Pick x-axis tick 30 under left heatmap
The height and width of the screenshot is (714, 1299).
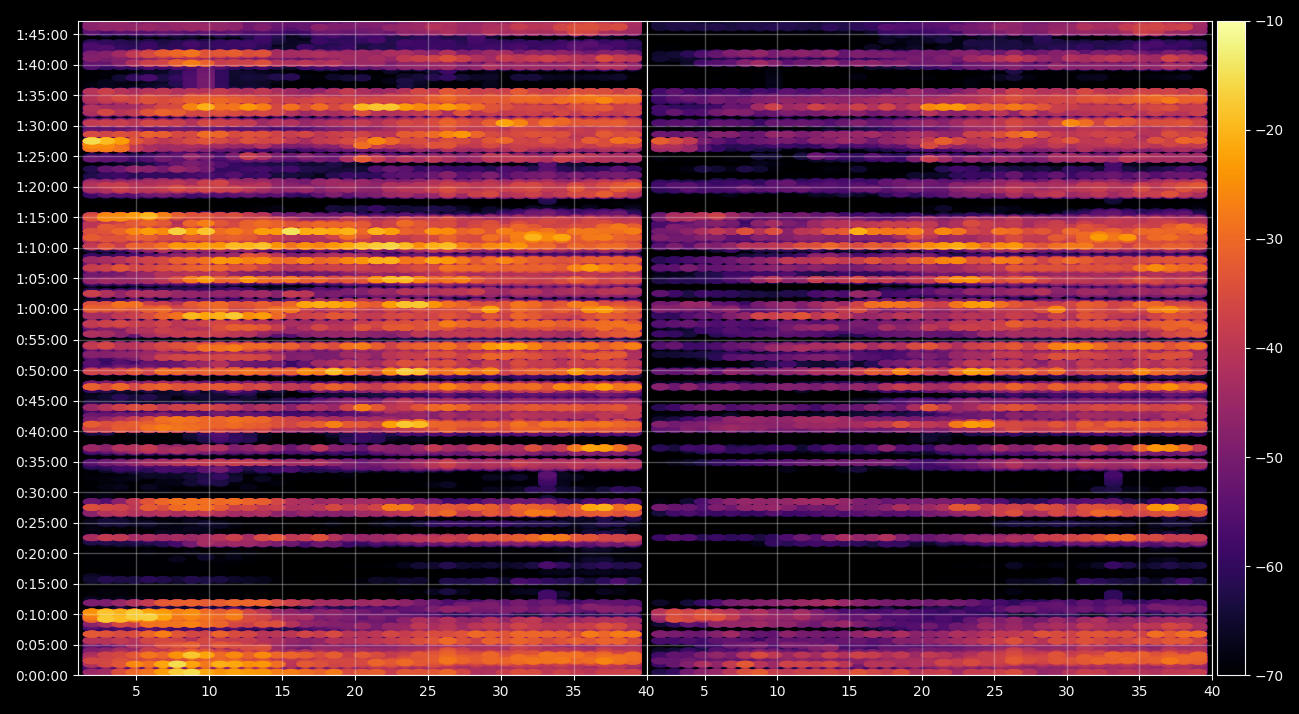[x=501, y=691]
